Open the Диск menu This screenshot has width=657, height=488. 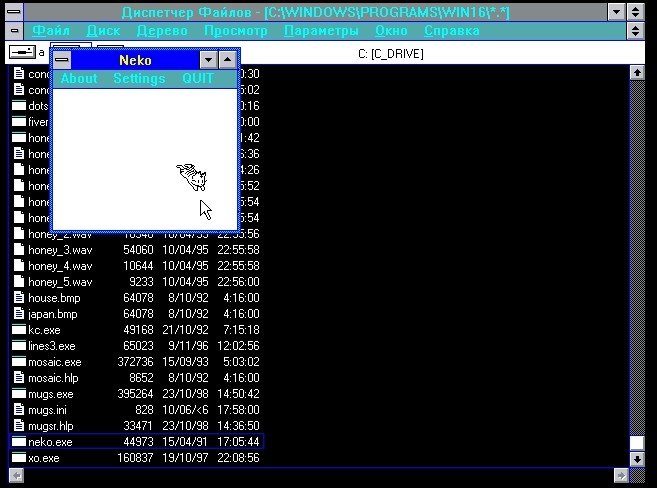pyautogui.click(x=103, y=31)
